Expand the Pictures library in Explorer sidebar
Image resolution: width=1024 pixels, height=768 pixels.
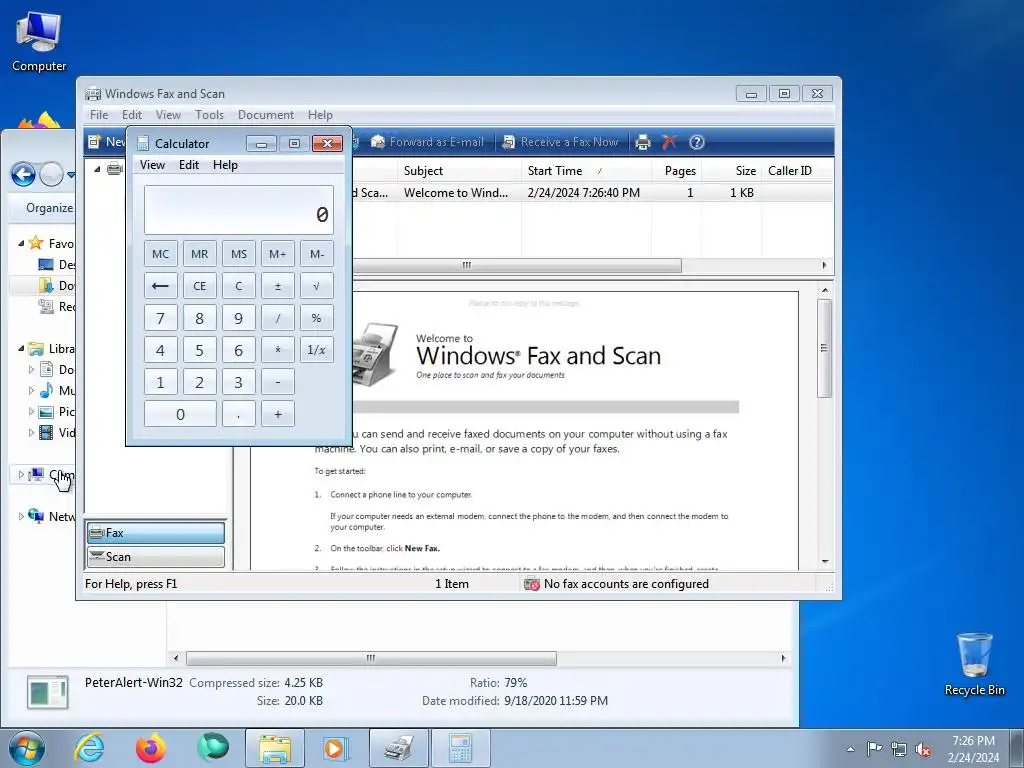click(x=31, y=411)
